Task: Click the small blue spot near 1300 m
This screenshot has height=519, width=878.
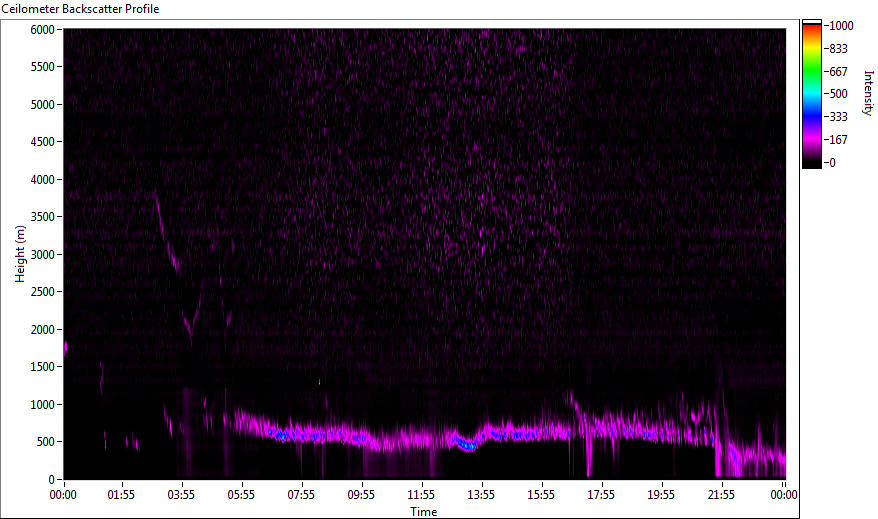Action: [x=320, y=382]
